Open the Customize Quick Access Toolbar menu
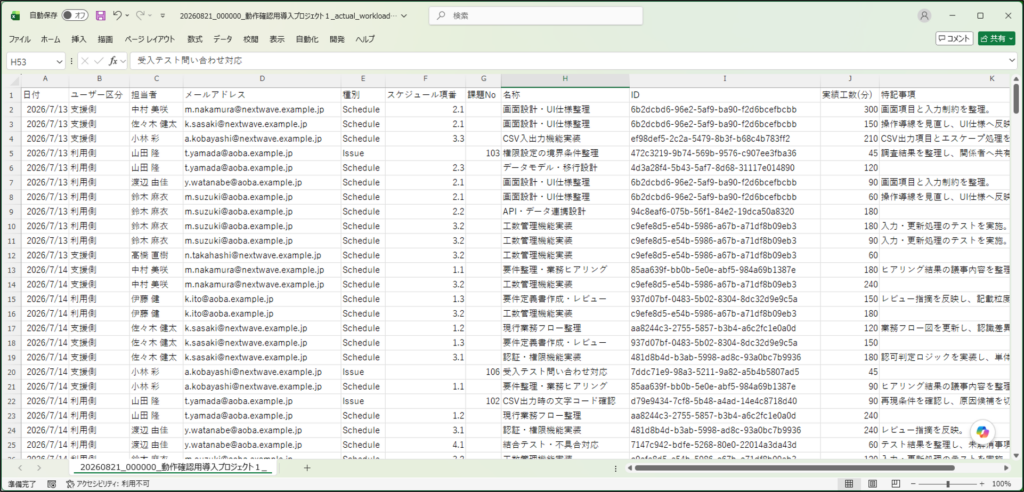The width and height of the screenshot is (1024, 492). 163,15
